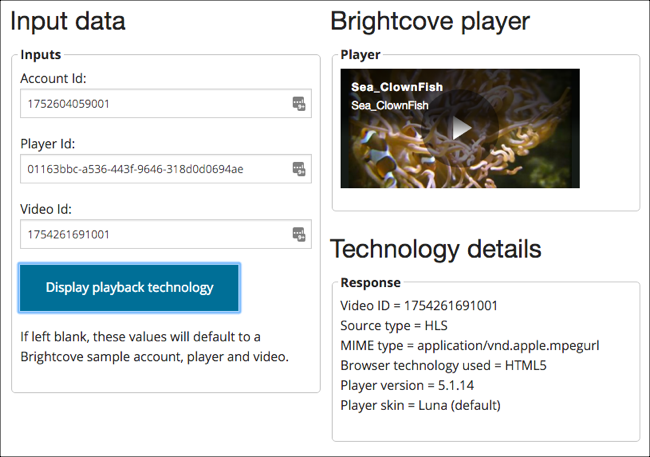
Task: Select the MIME type application/vnd.apple.mpegurl line
Action: click(470, 345)
